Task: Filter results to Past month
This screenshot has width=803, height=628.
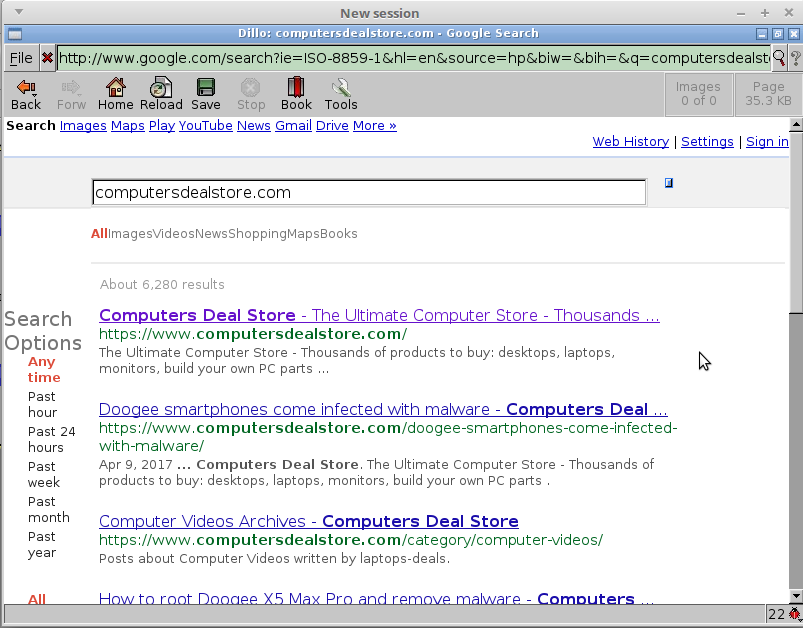Action: coord(49,510)
